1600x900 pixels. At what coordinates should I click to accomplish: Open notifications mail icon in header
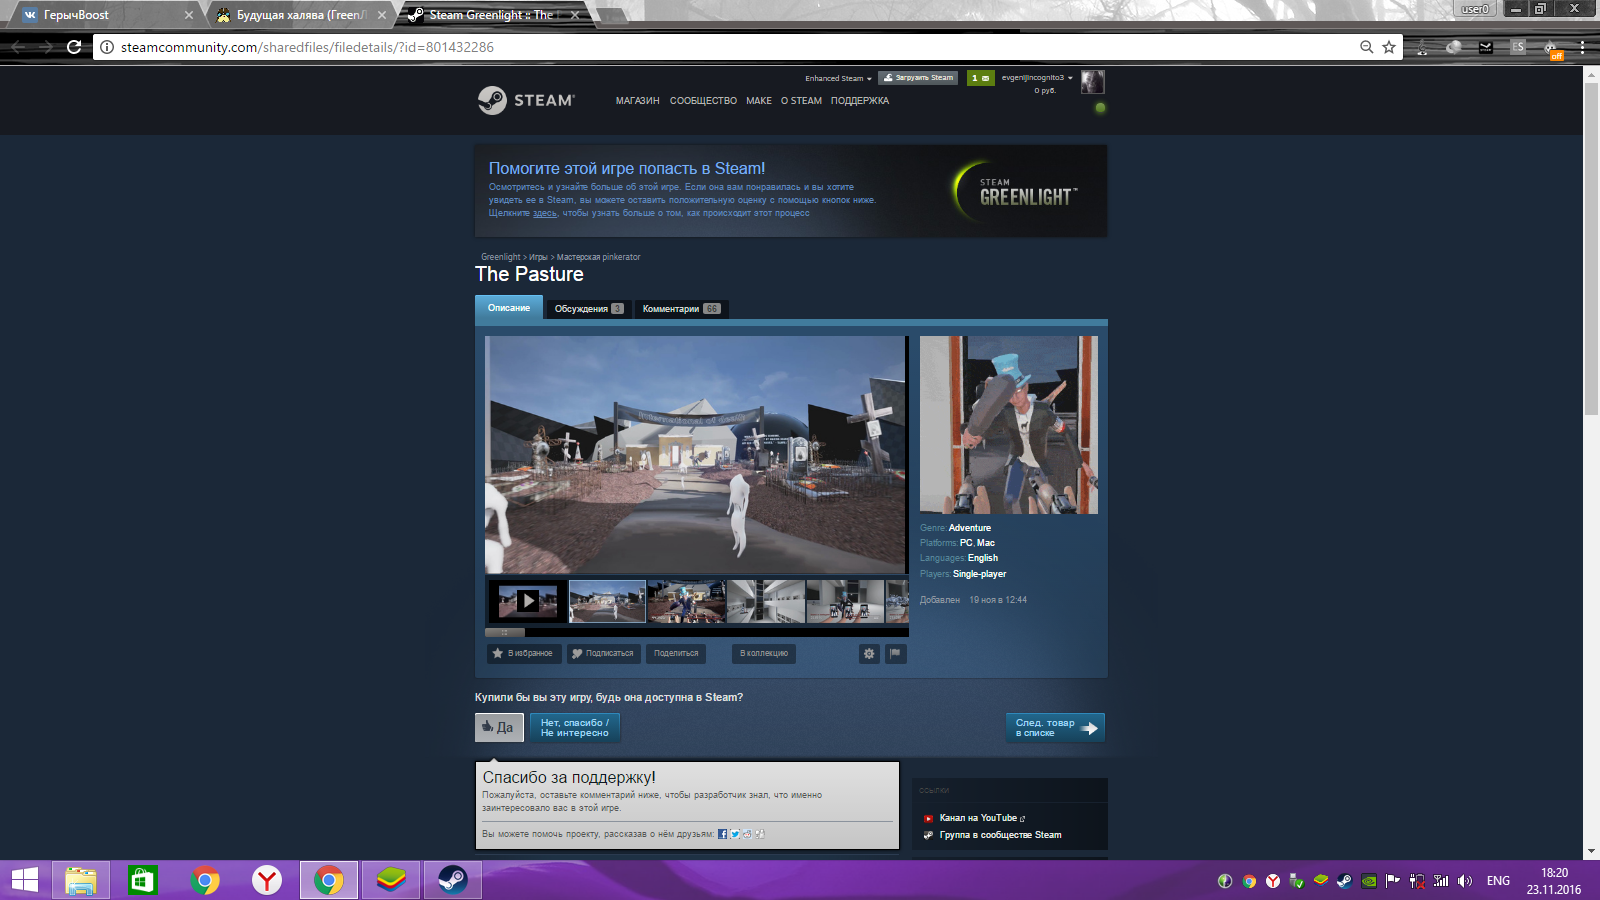(x=981, y=78)
